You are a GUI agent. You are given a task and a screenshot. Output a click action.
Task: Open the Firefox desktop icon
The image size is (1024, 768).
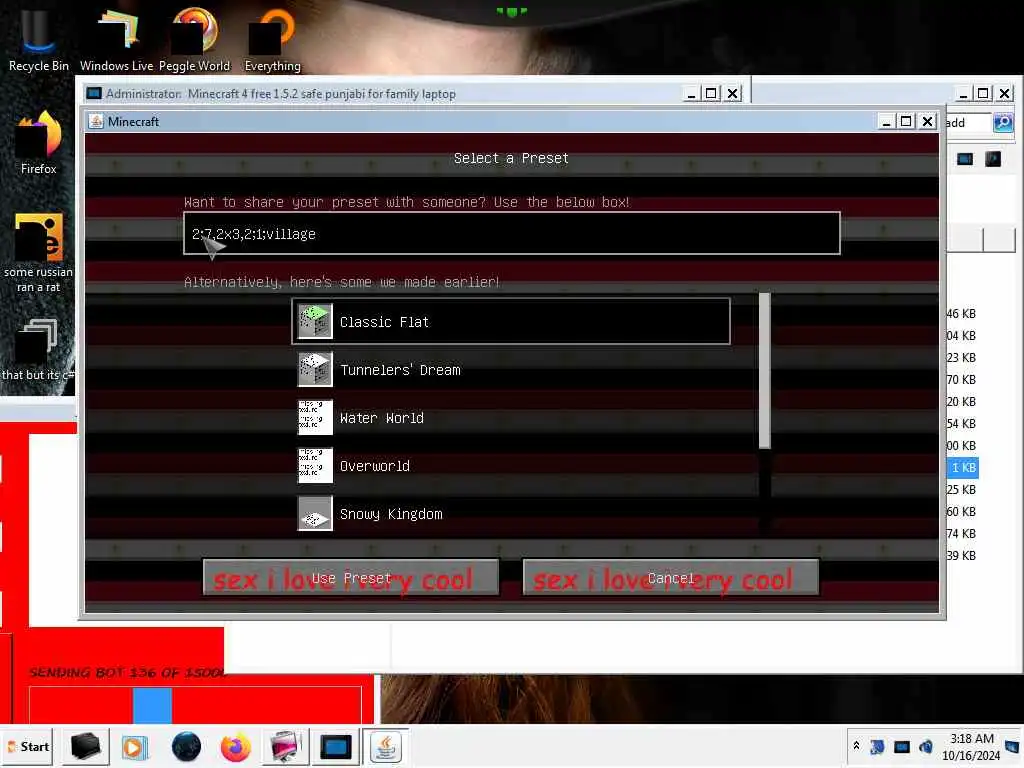[x=38, y=144]
